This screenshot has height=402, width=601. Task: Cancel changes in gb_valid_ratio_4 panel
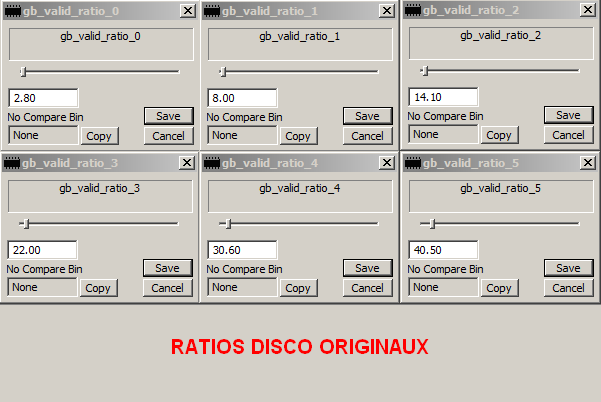(x=367, y=288)
